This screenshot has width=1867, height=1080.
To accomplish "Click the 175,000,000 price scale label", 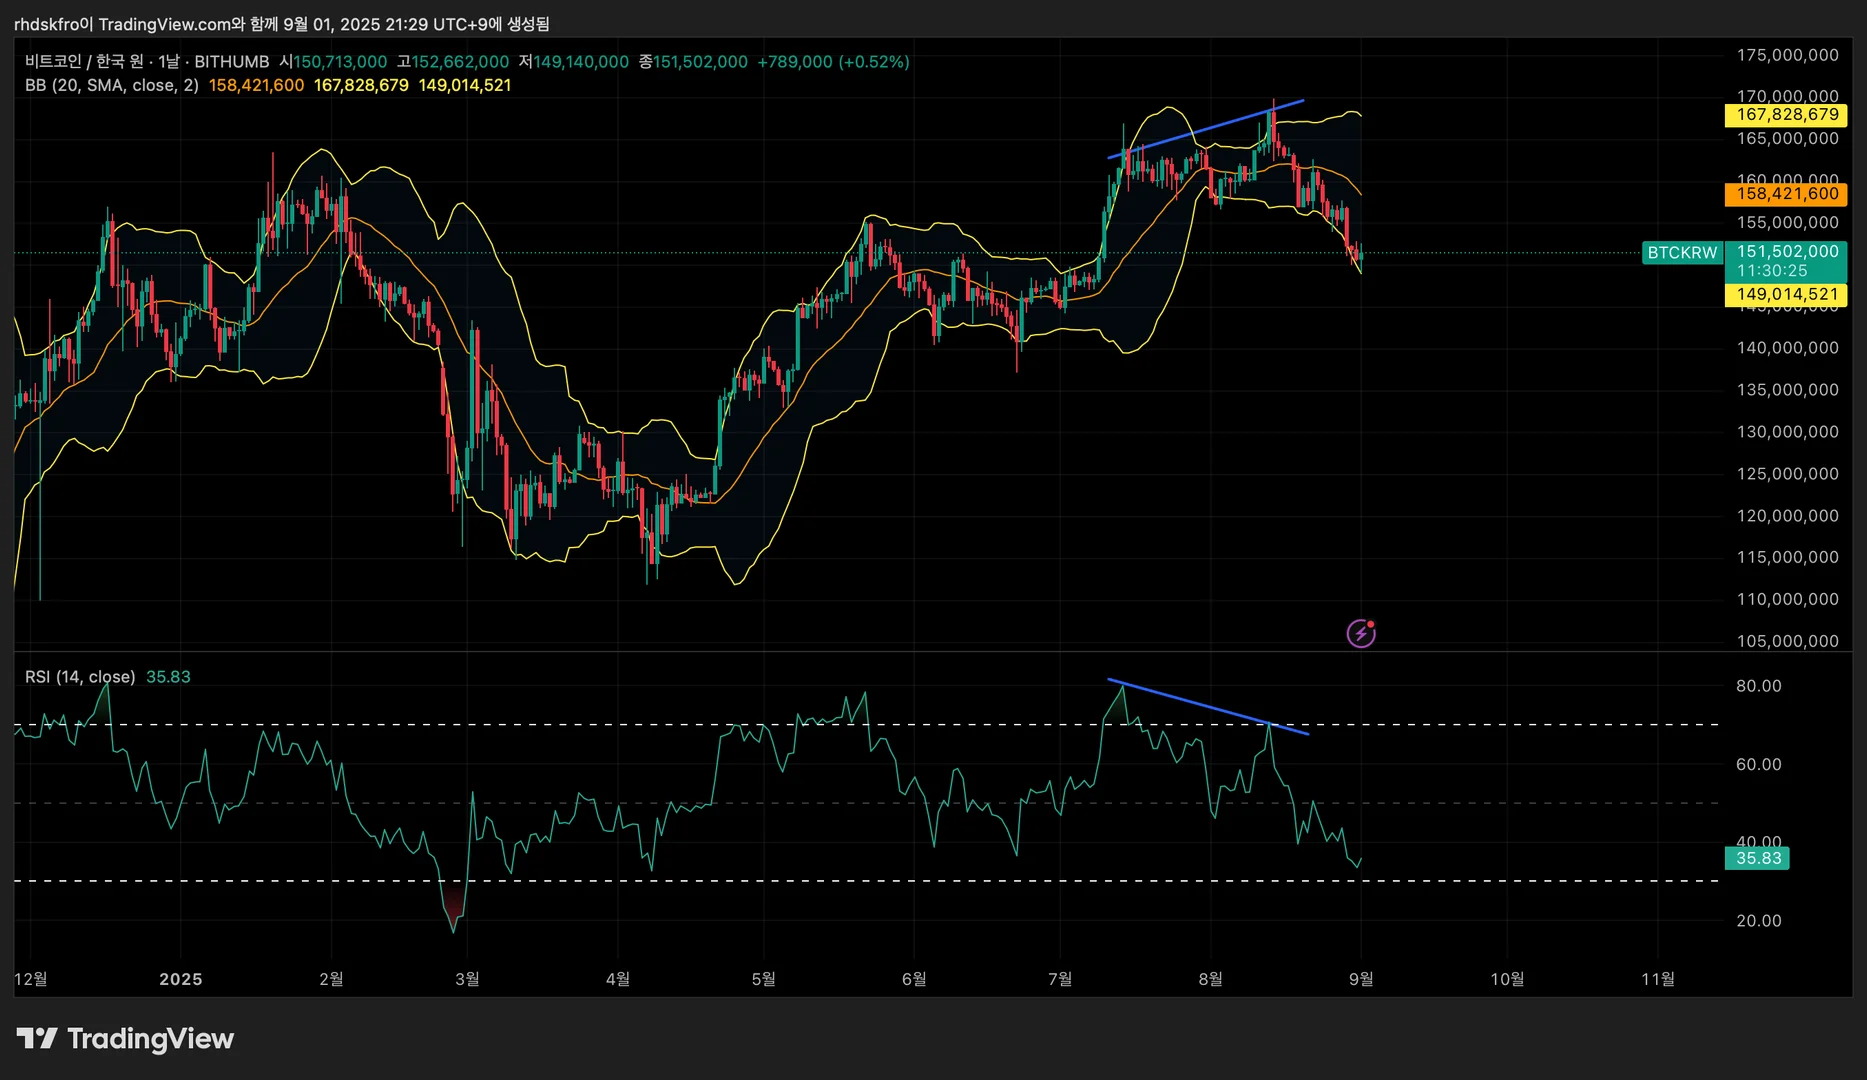I will coord(1787,56).
